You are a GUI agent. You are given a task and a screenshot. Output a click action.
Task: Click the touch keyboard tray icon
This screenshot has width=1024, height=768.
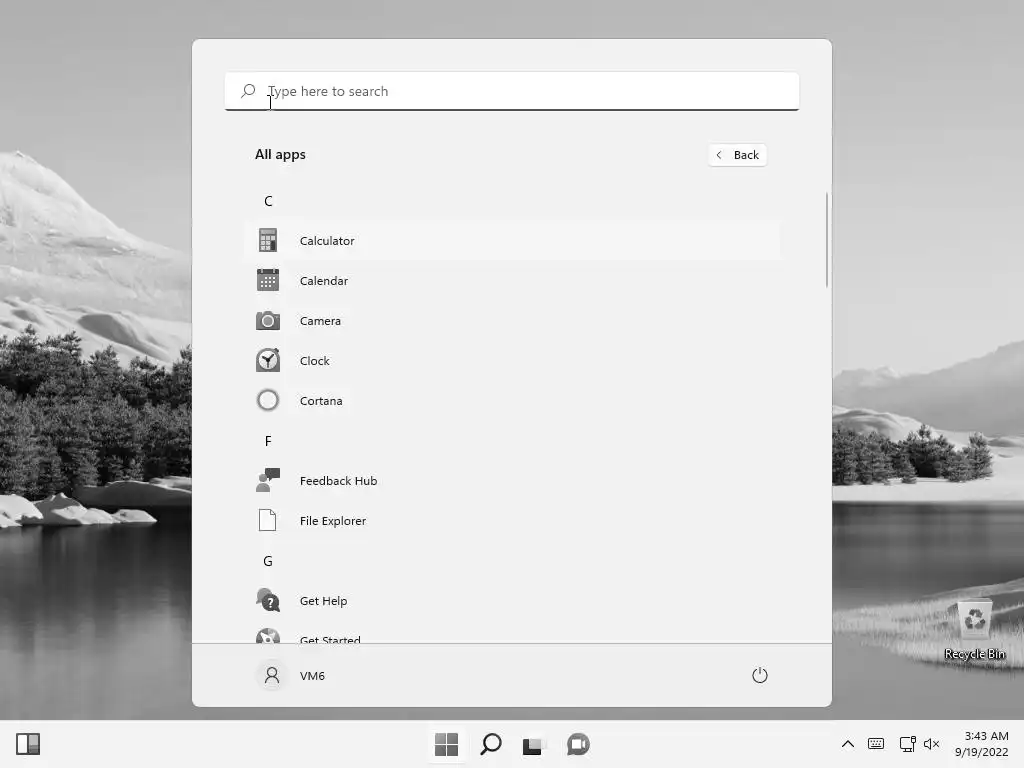tap(876, 744)
